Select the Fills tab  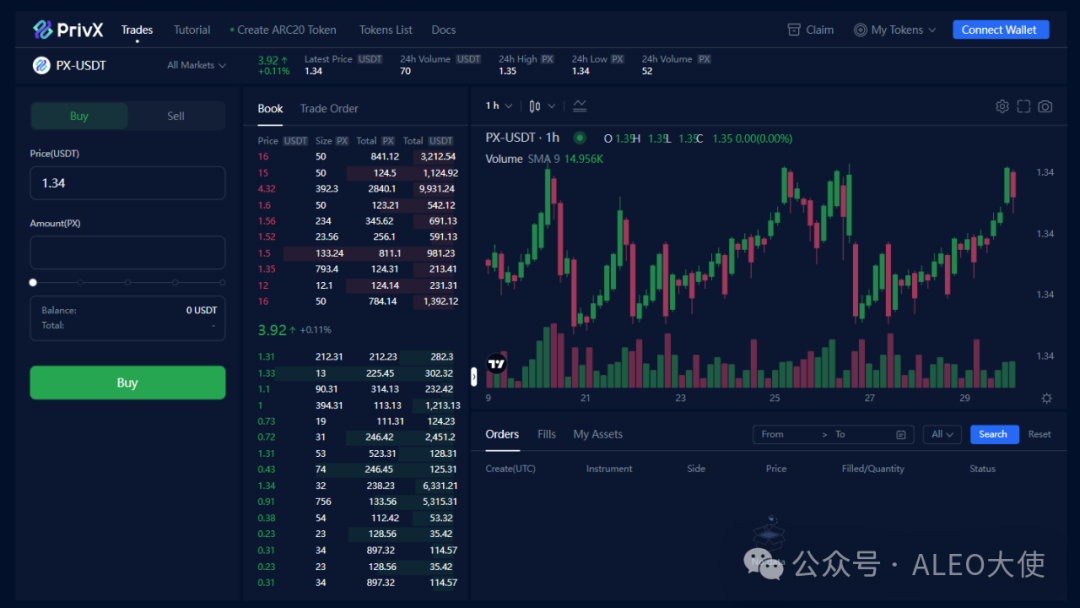pyautogui.click(x=546, y=434)
